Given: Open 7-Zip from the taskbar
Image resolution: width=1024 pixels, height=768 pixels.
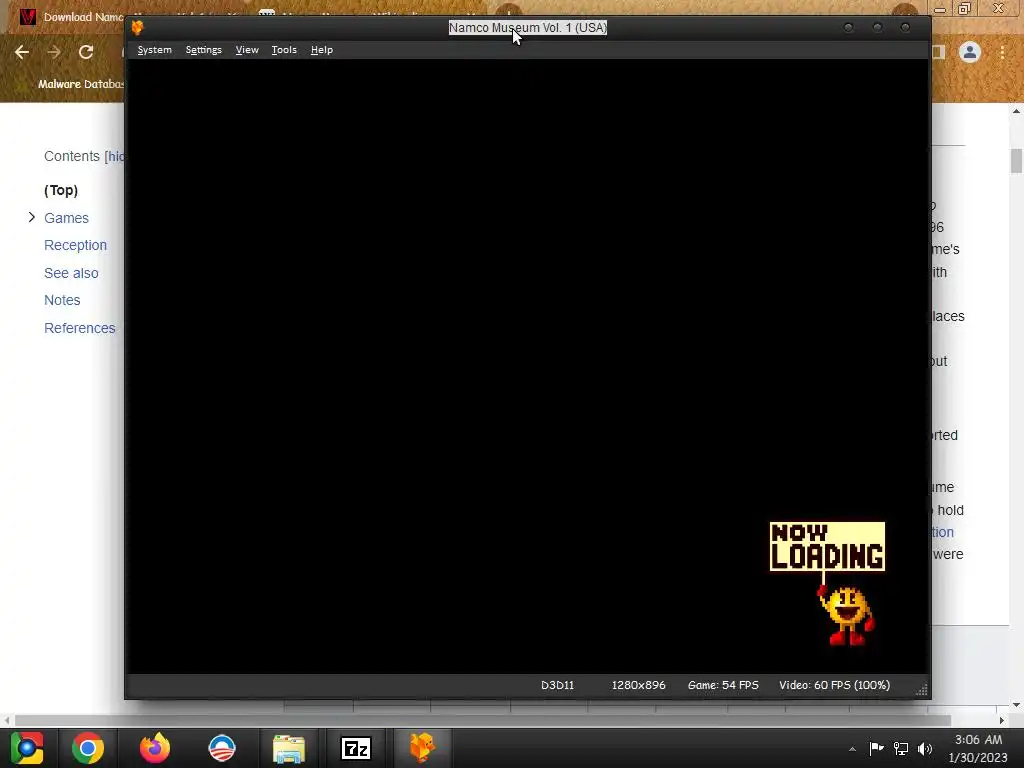Looking at the screenshot, I should click(x=356, y=748).
